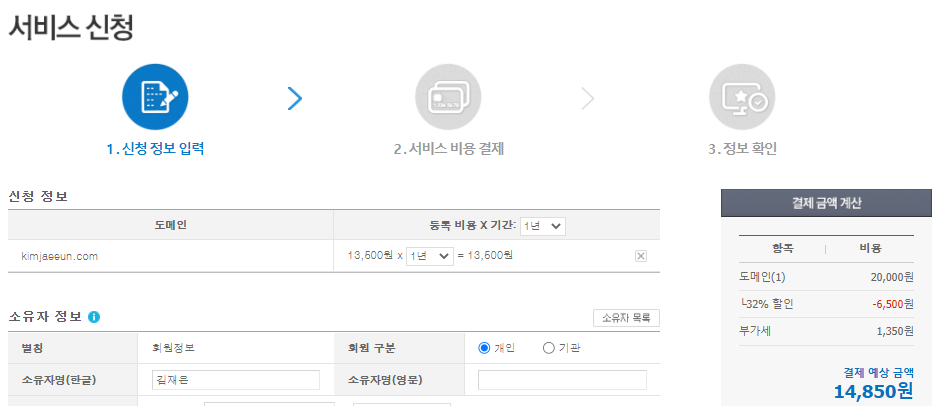Click the 1. 신청 정보 입력 step label
Screen dimensions: 943x406
(x=155, y=149)
